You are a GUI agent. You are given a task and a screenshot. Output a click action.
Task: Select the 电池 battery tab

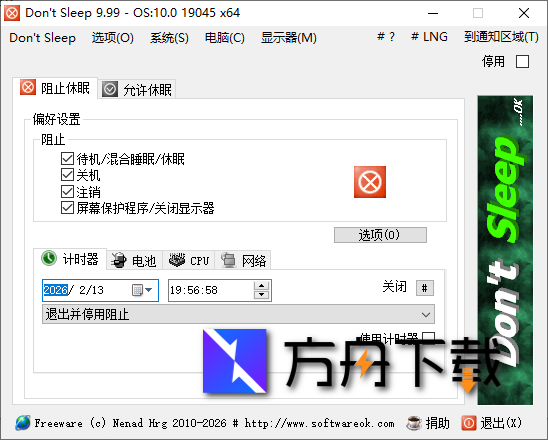(x=134, y=260)
